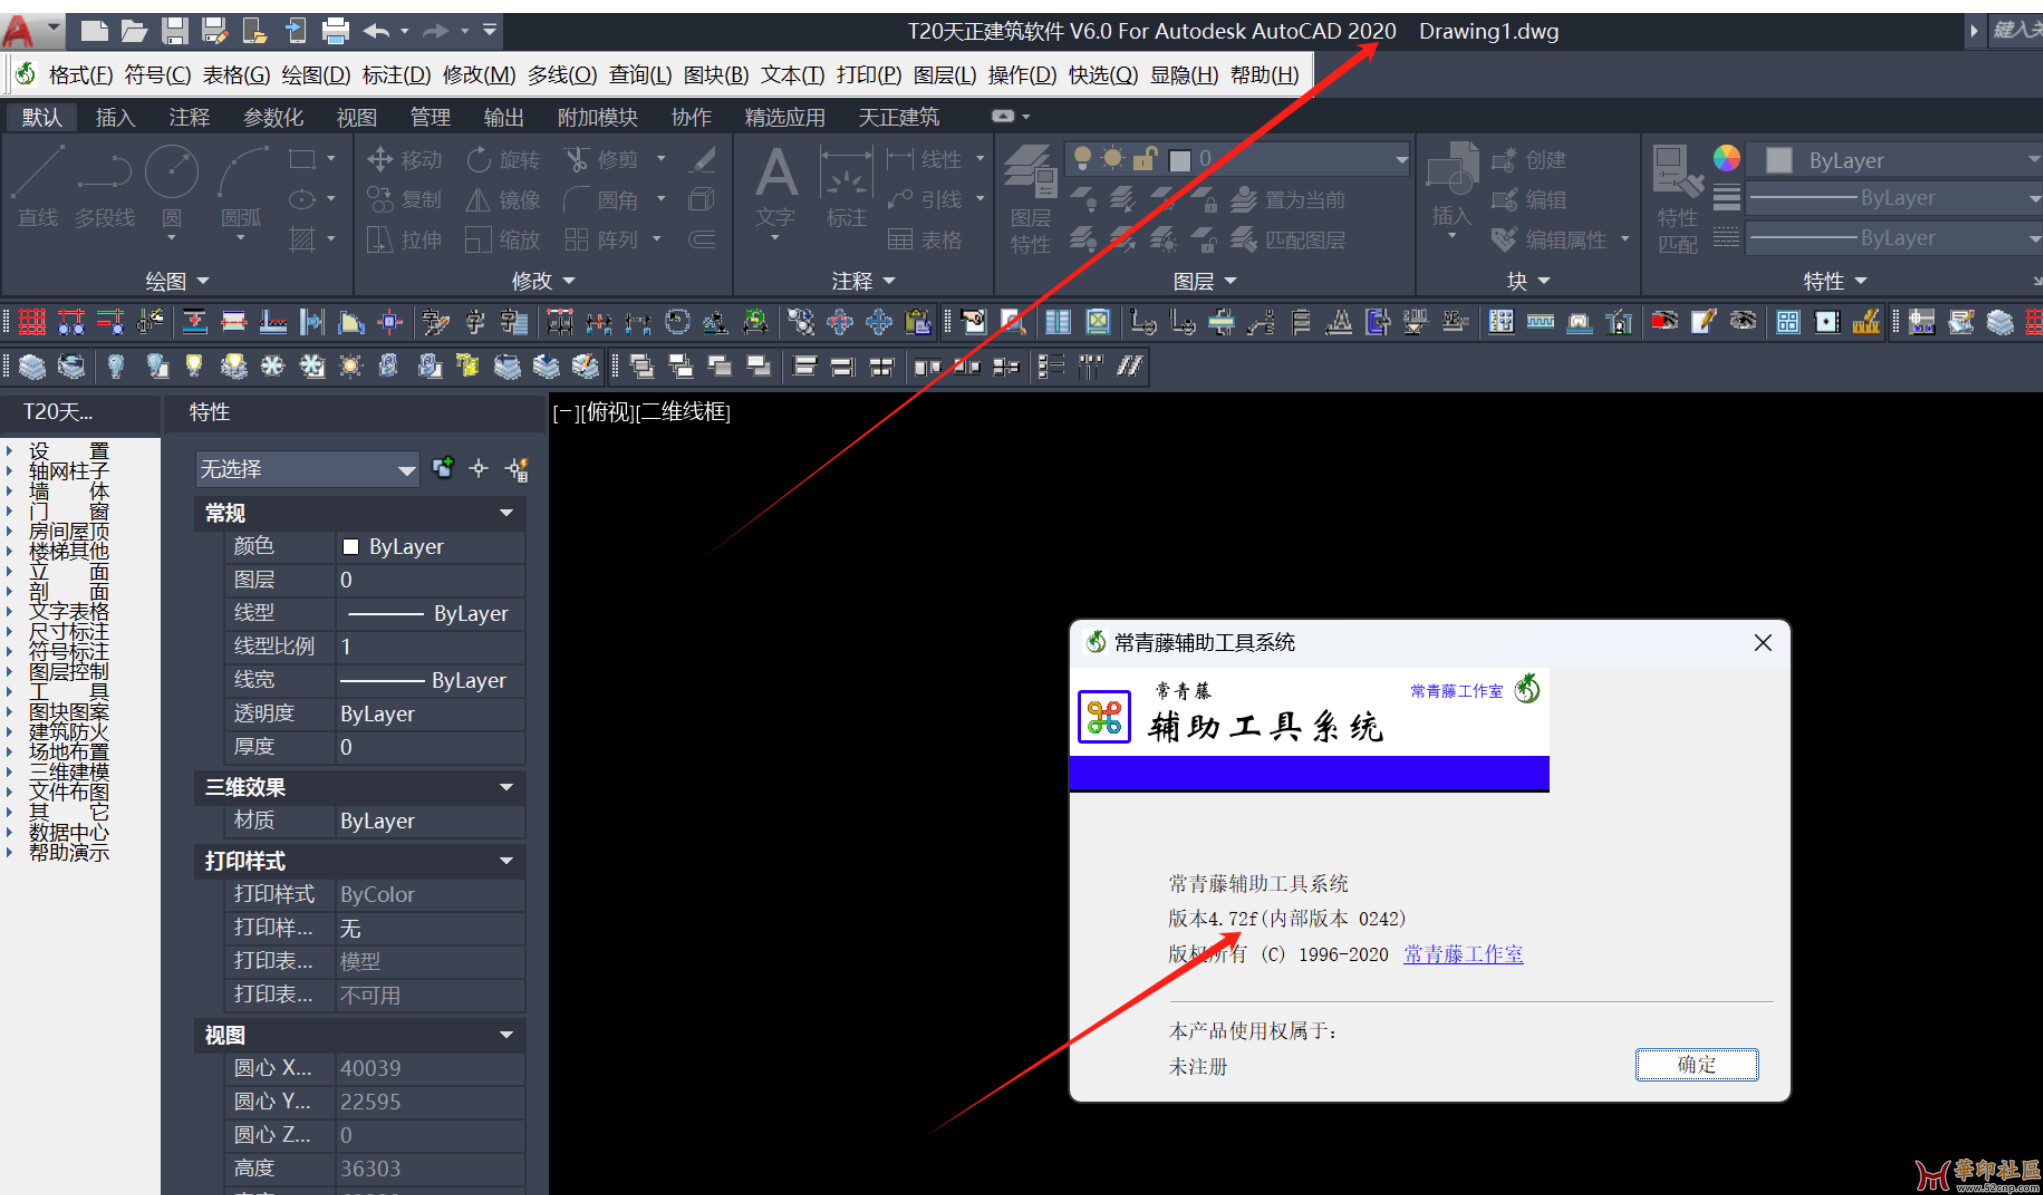
Task: Click the 匹配图层 button
Action: pos(1287,239)
